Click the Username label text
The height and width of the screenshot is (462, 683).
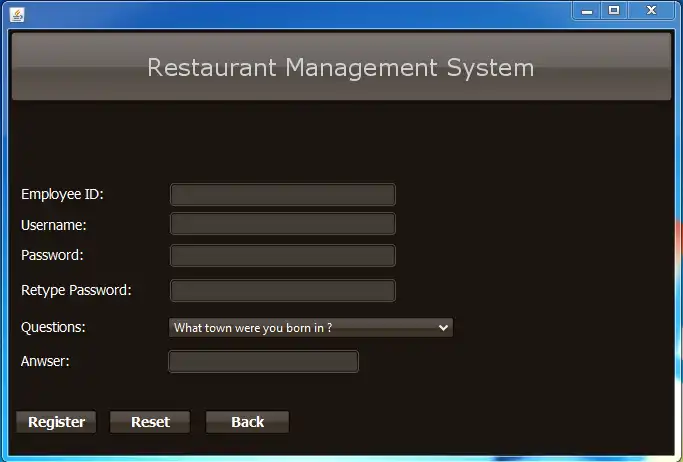[x=54, y=225]
